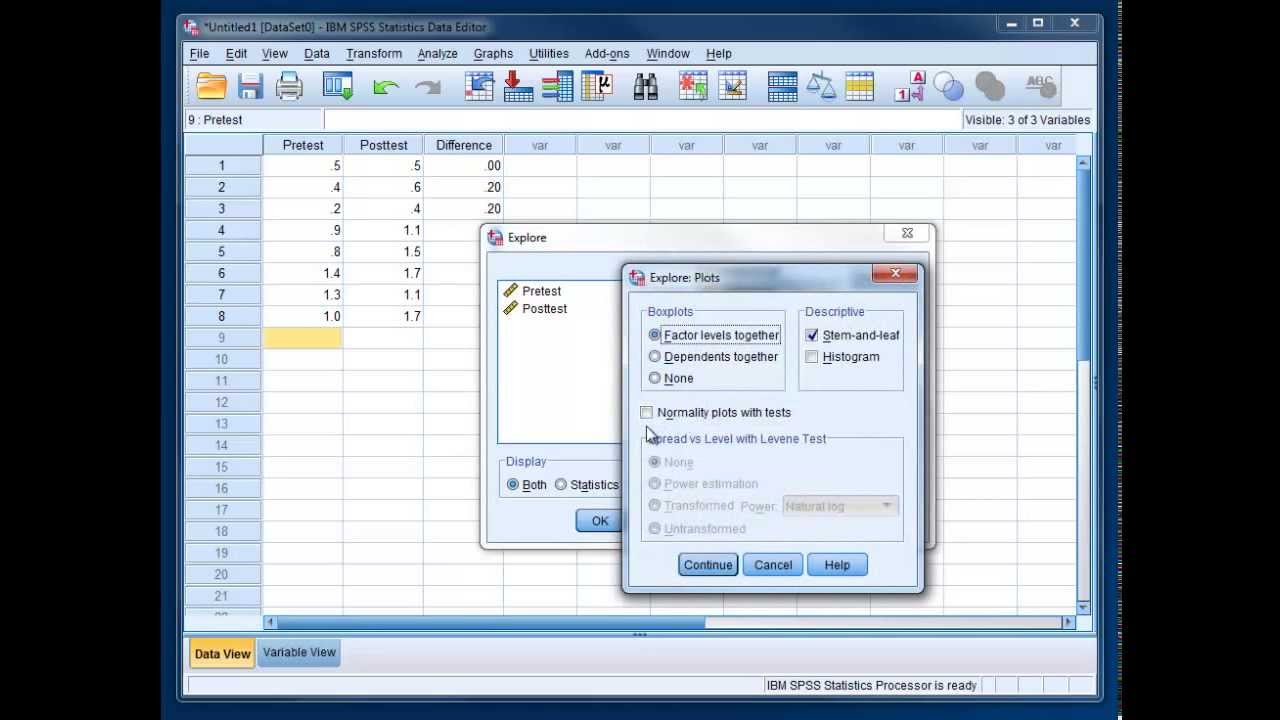1280x720 pixels.
Task: Print using the printer toolbar icon
Action: click(x=289, y=87)
